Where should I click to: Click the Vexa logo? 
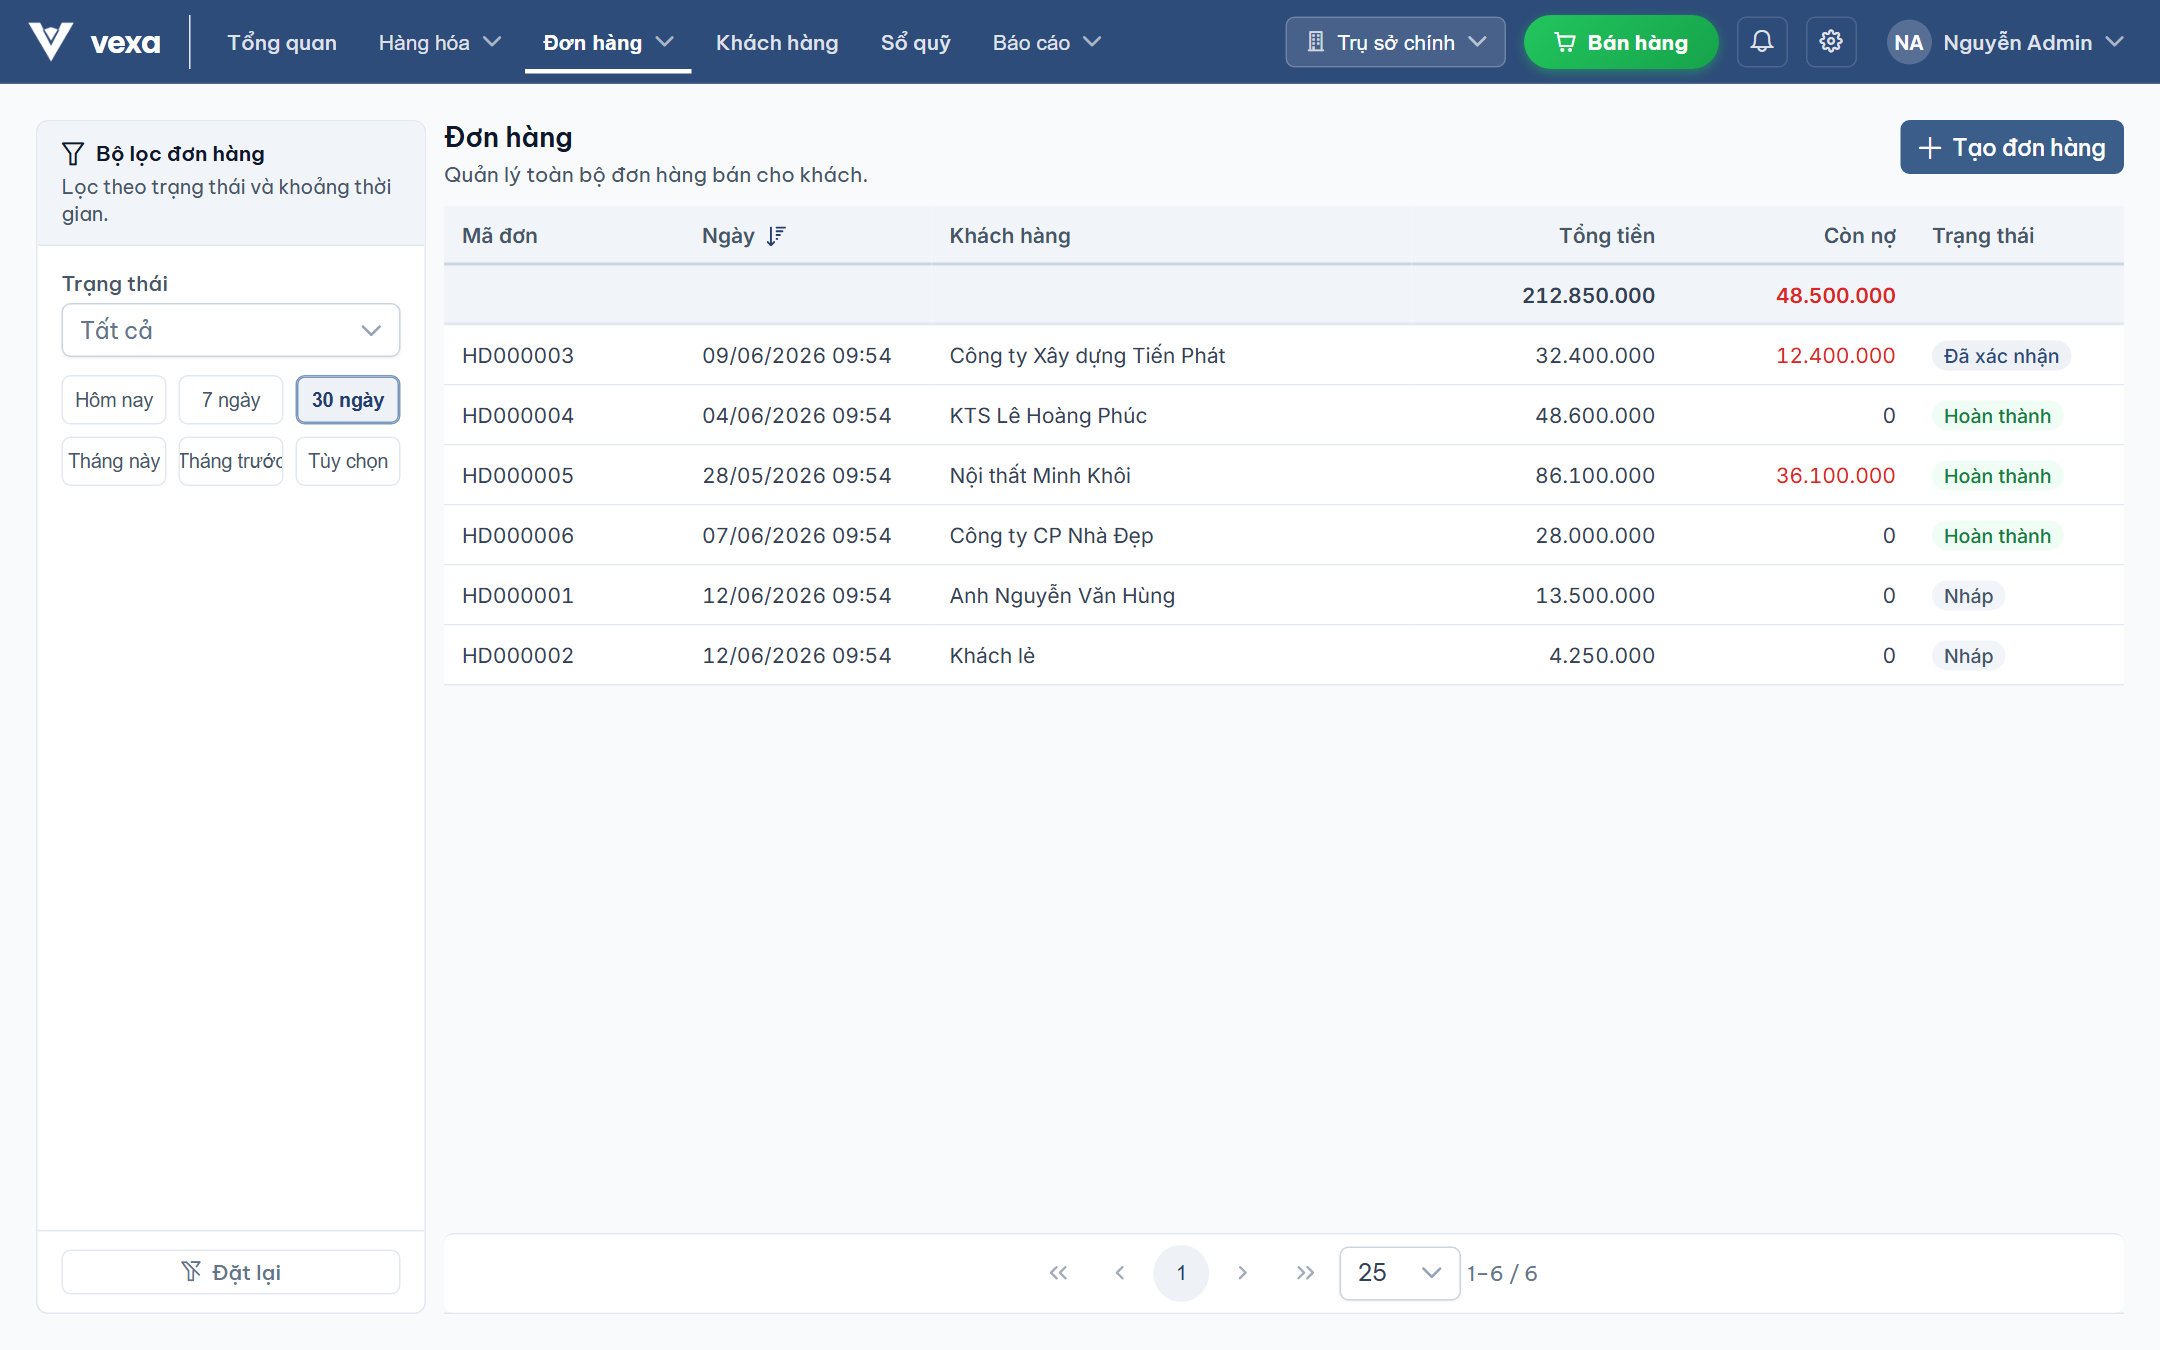[94, 42]
